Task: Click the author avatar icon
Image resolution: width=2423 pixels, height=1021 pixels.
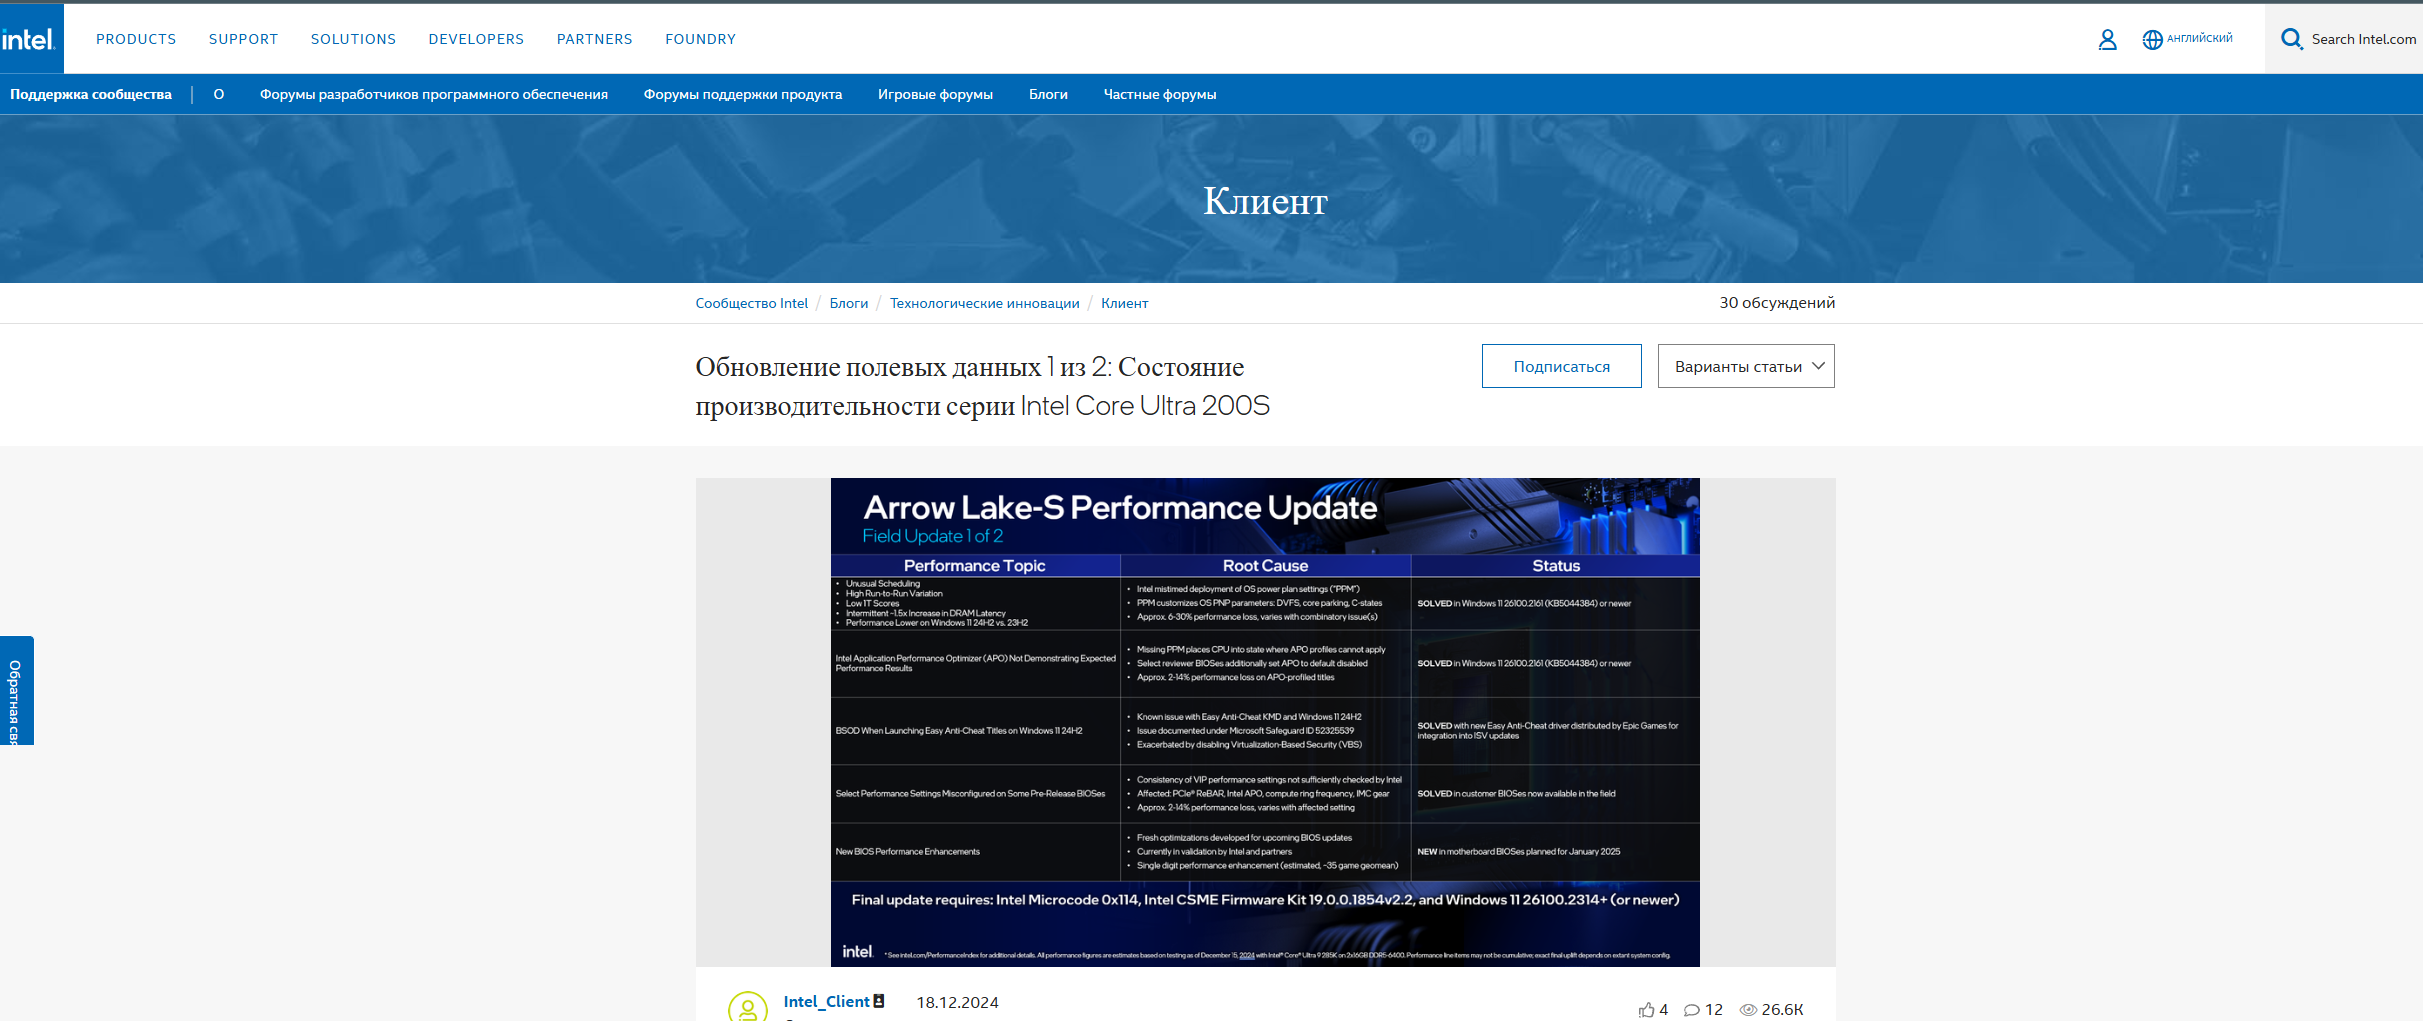Action: (x=747, y=1007)
